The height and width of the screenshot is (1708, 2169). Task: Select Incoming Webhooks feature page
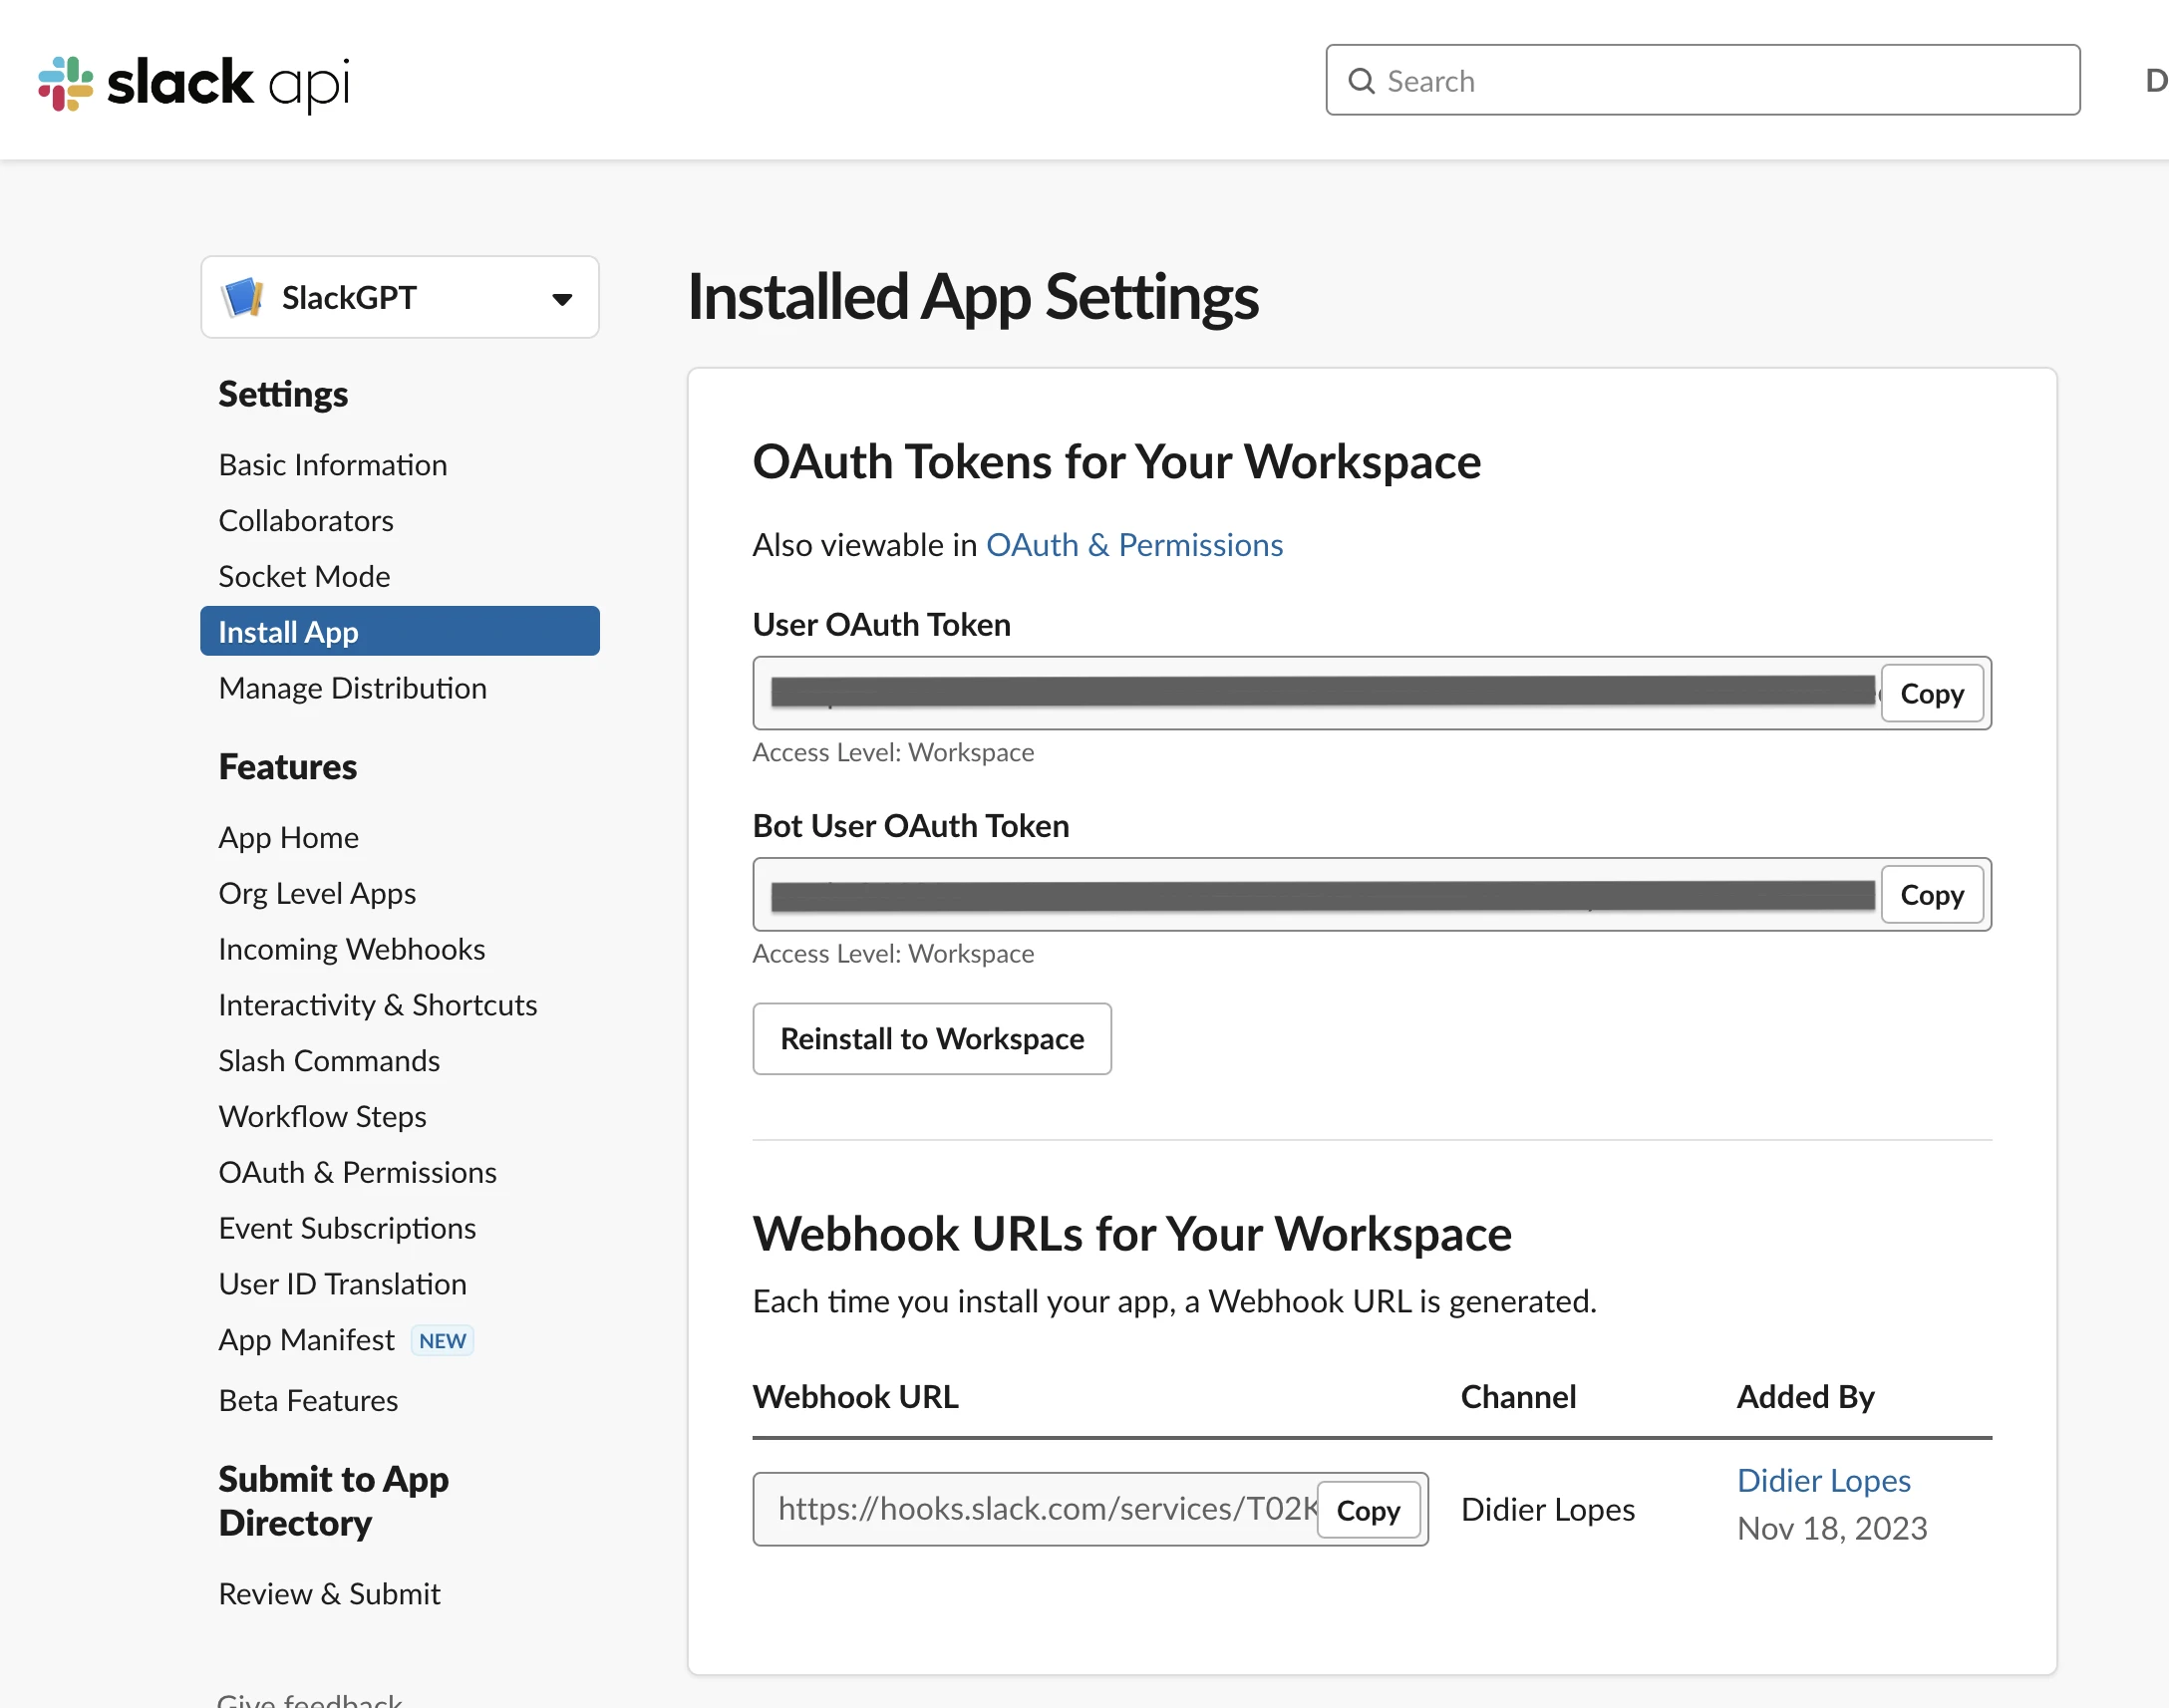pos(351,949)
